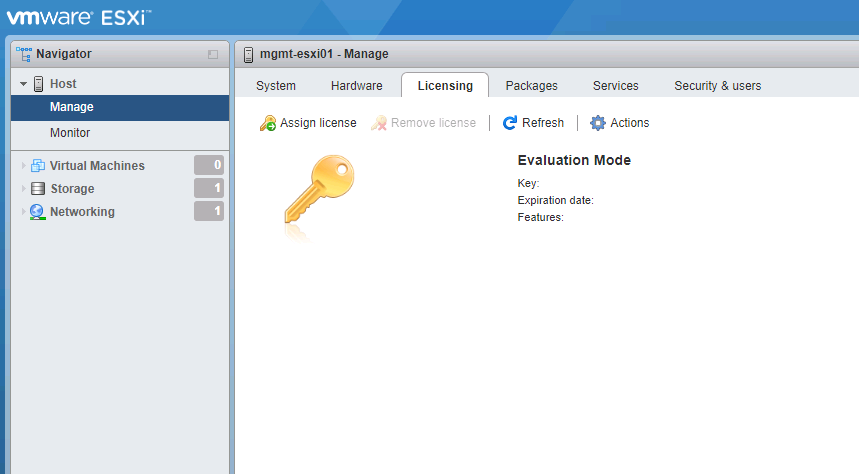Expand the Storage tree node
This screenshot has width=859, height=474.
[x=23, y=189]
